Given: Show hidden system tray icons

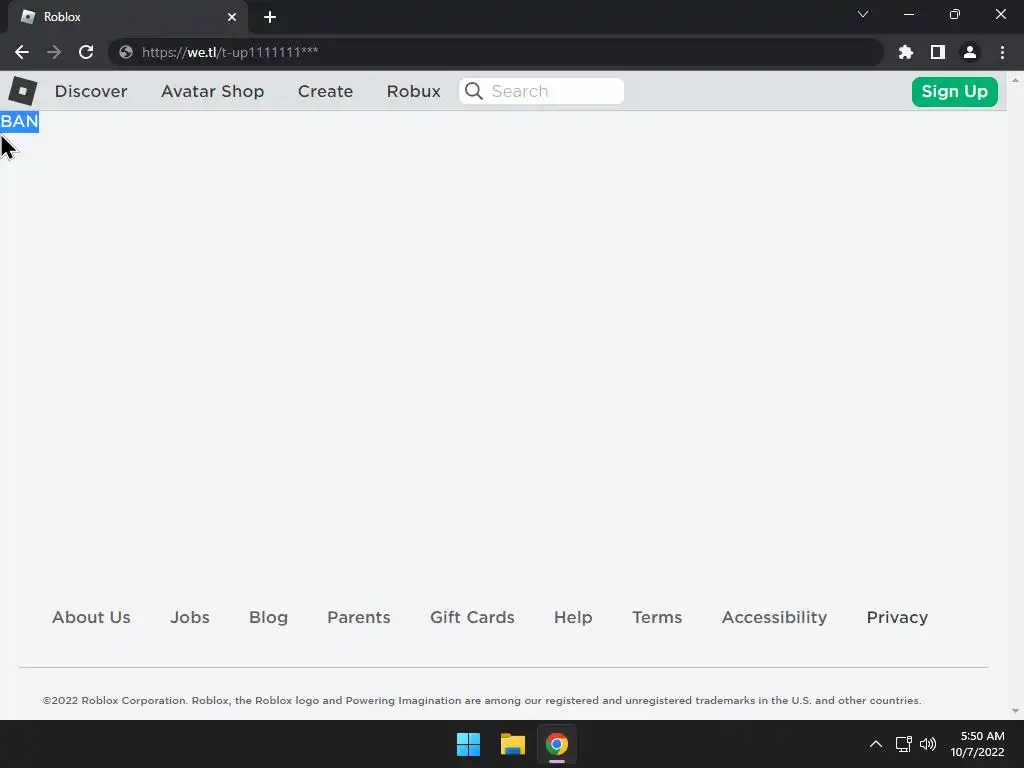Looking at the screenshot, I should 876,744.
